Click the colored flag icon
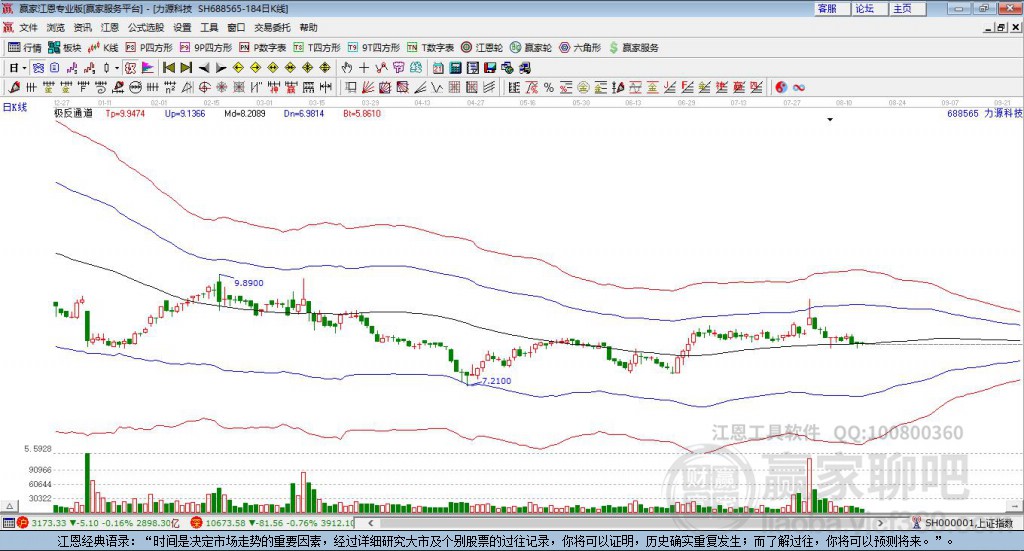 tap(148, 68)
